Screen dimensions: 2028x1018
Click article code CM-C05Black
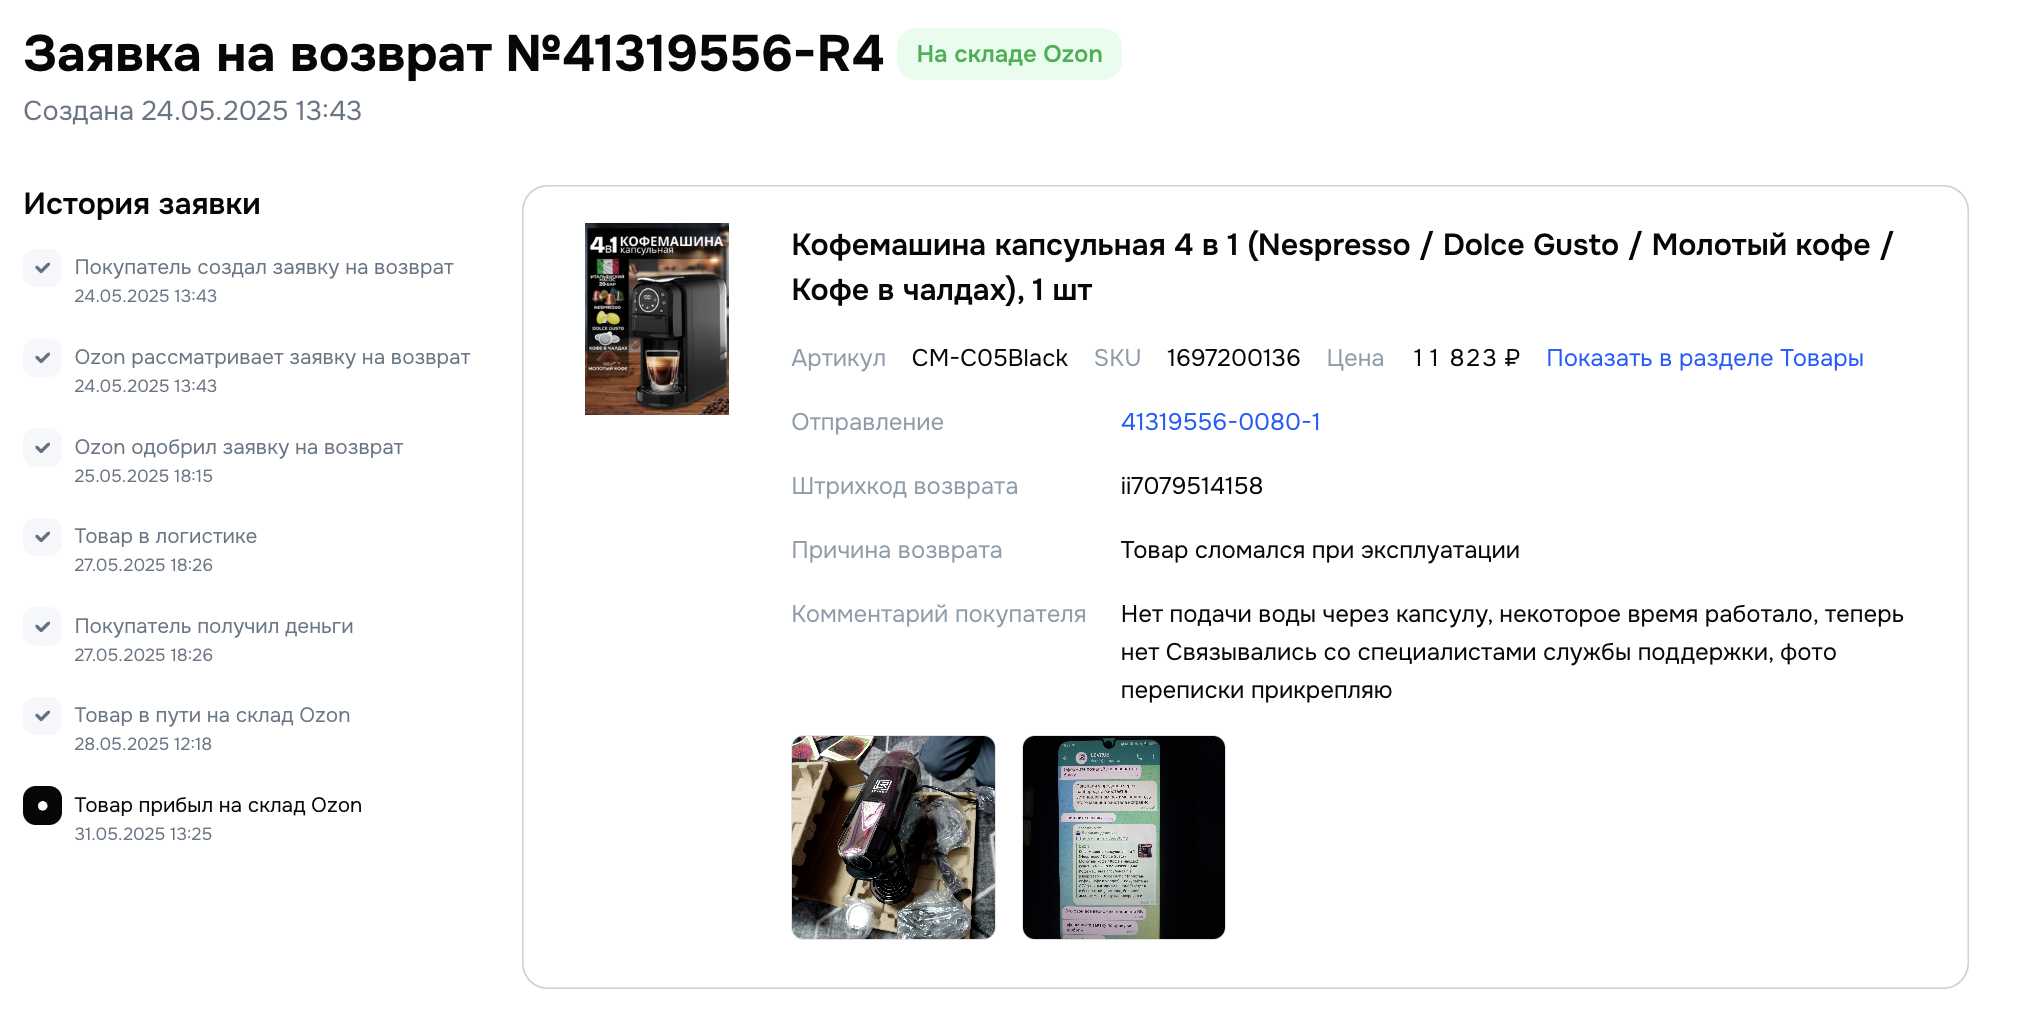point(989,358)
